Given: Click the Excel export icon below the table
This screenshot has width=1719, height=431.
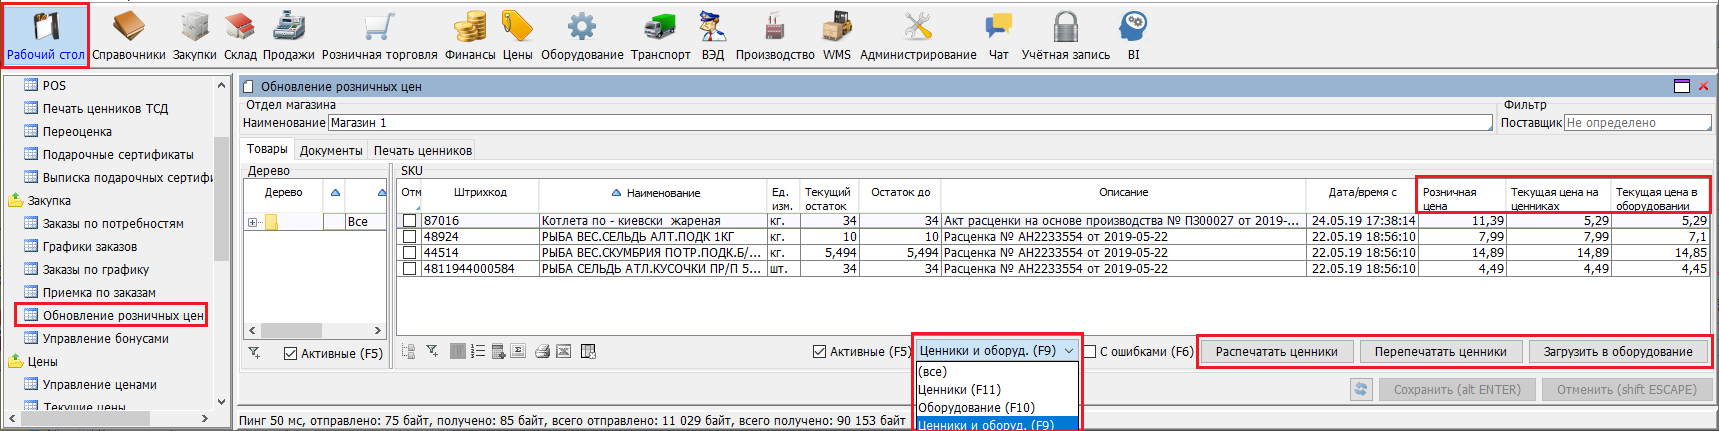Looking at the screenshot, I should tap(564, 351).
